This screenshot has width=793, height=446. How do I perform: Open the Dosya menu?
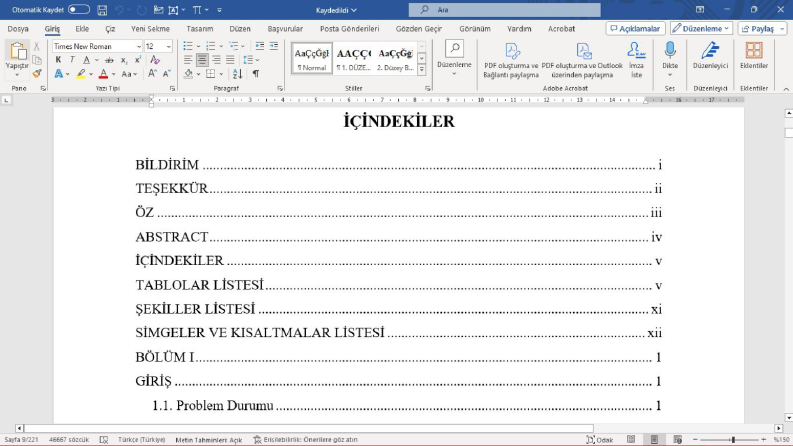pyautogui.click(x=18, y=29)
